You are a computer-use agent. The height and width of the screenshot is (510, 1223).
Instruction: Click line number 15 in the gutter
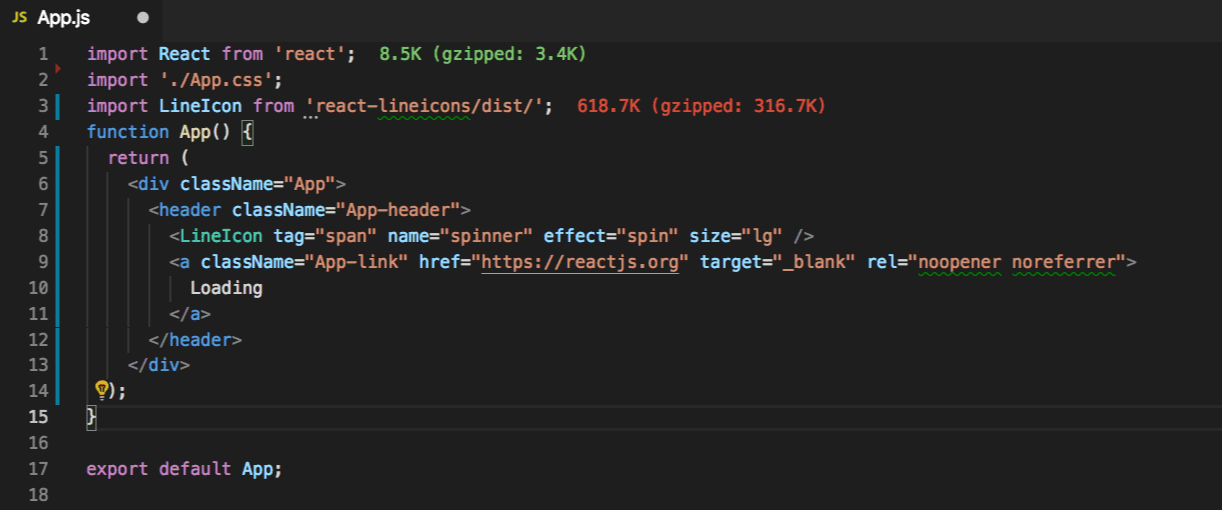pos(38,417)
